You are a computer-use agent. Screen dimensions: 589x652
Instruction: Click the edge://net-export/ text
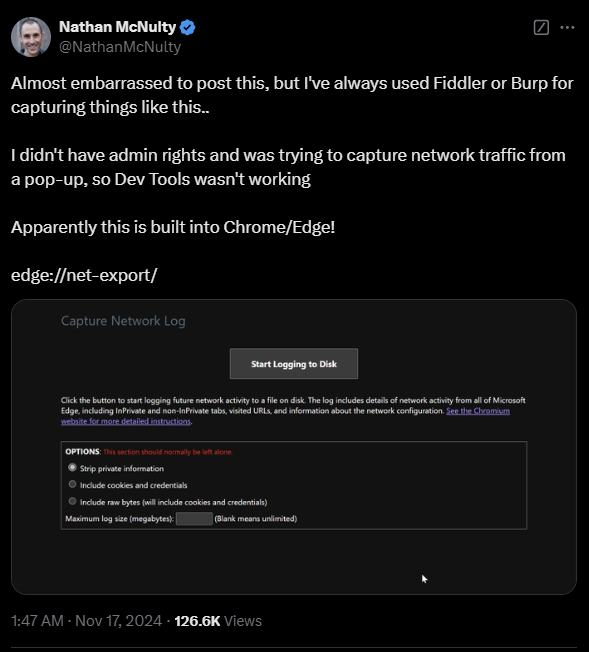(x=84, y=275)
